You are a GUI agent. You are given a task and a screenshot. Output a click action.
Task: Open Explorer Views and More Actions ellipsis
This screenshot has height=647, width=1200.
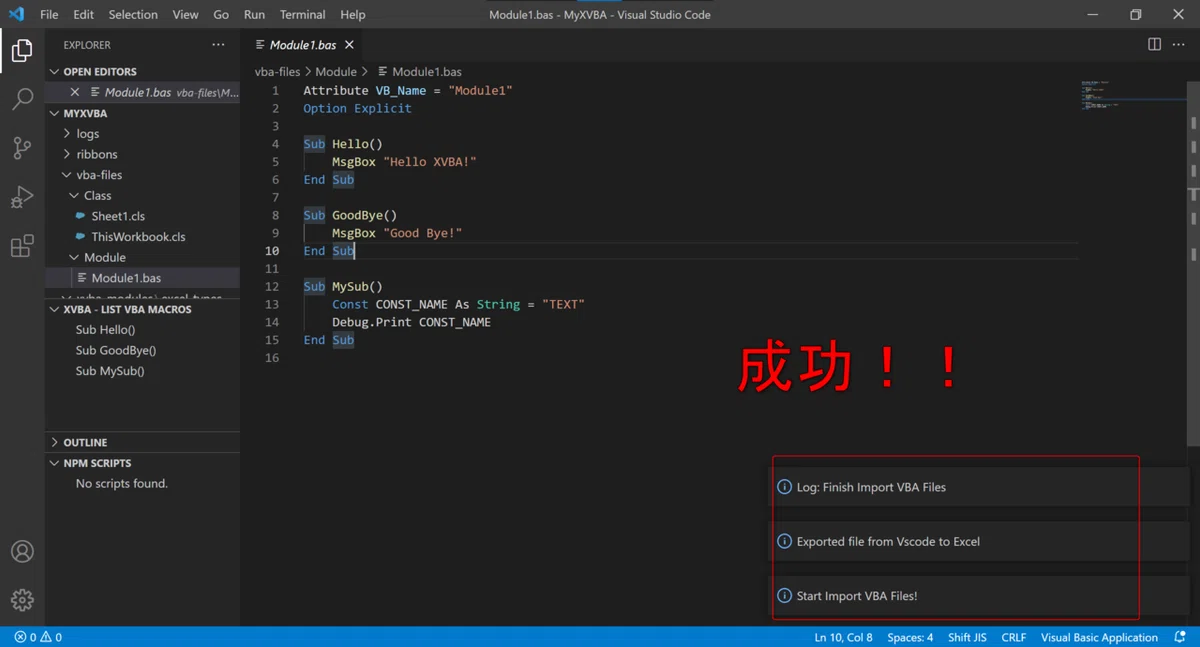tap(218, 45)
